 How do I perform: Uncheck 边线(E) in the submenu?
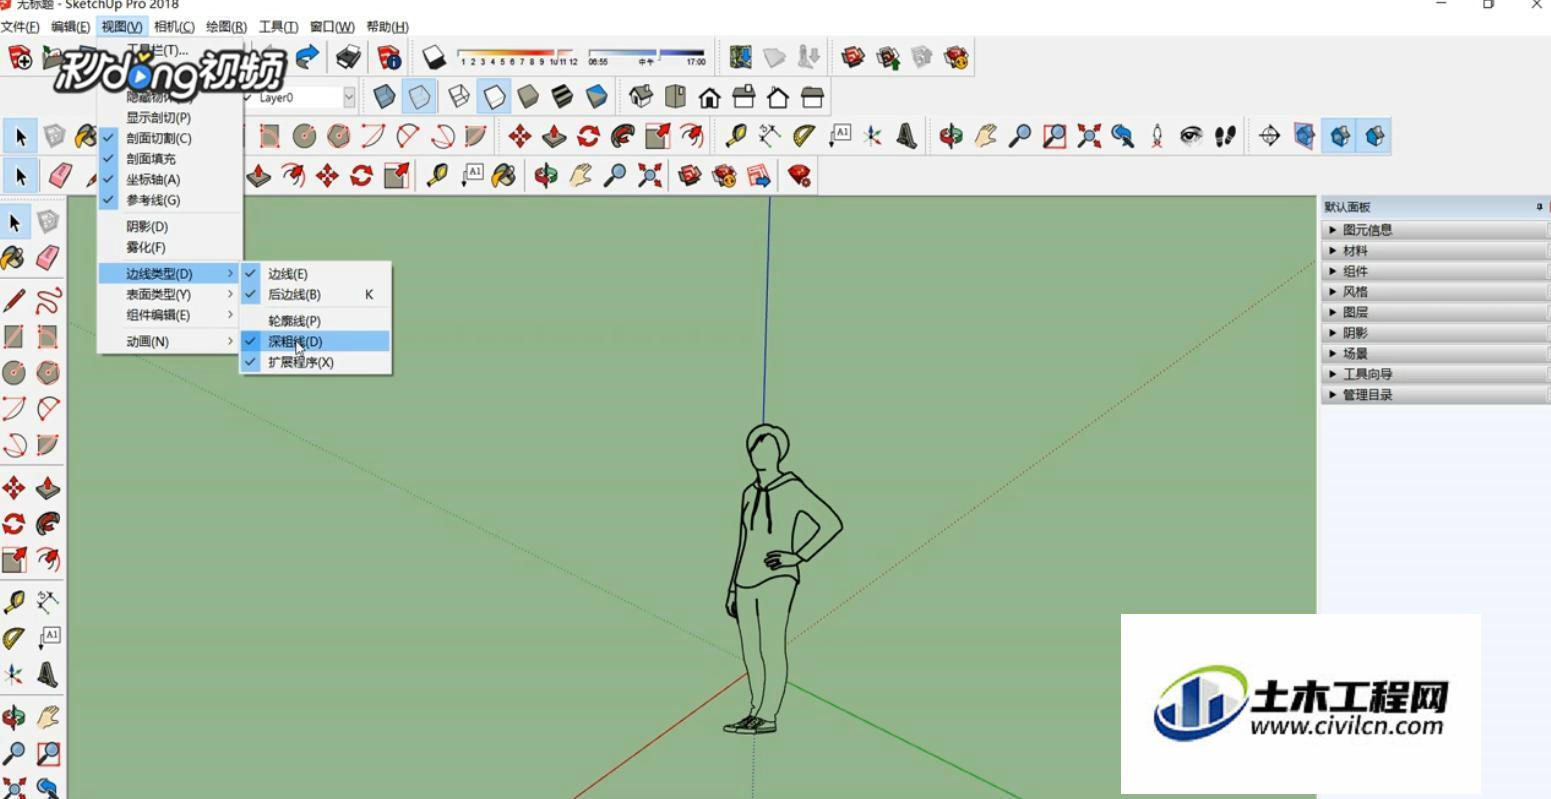[x=315, y=274]
